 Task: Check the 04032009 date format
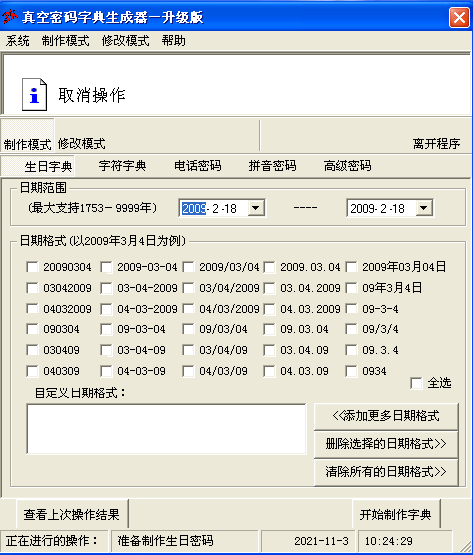[x=32, y=309]
